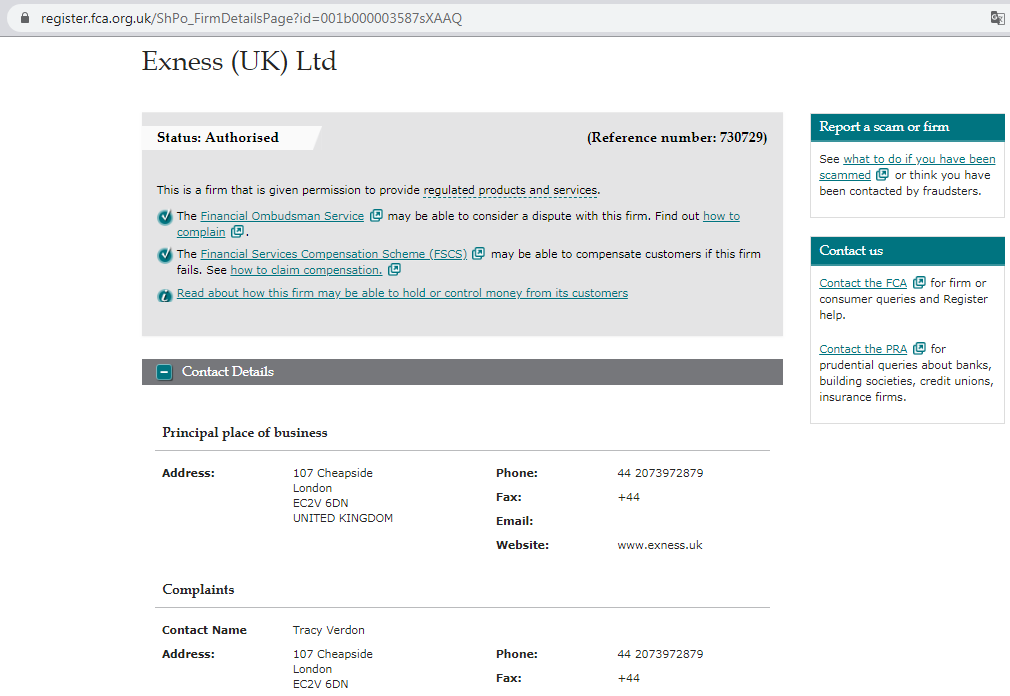This screenshot has height=696, width=1010.
Task: Click the external-link icon after Contact the PRA
Action: point(919,349)
